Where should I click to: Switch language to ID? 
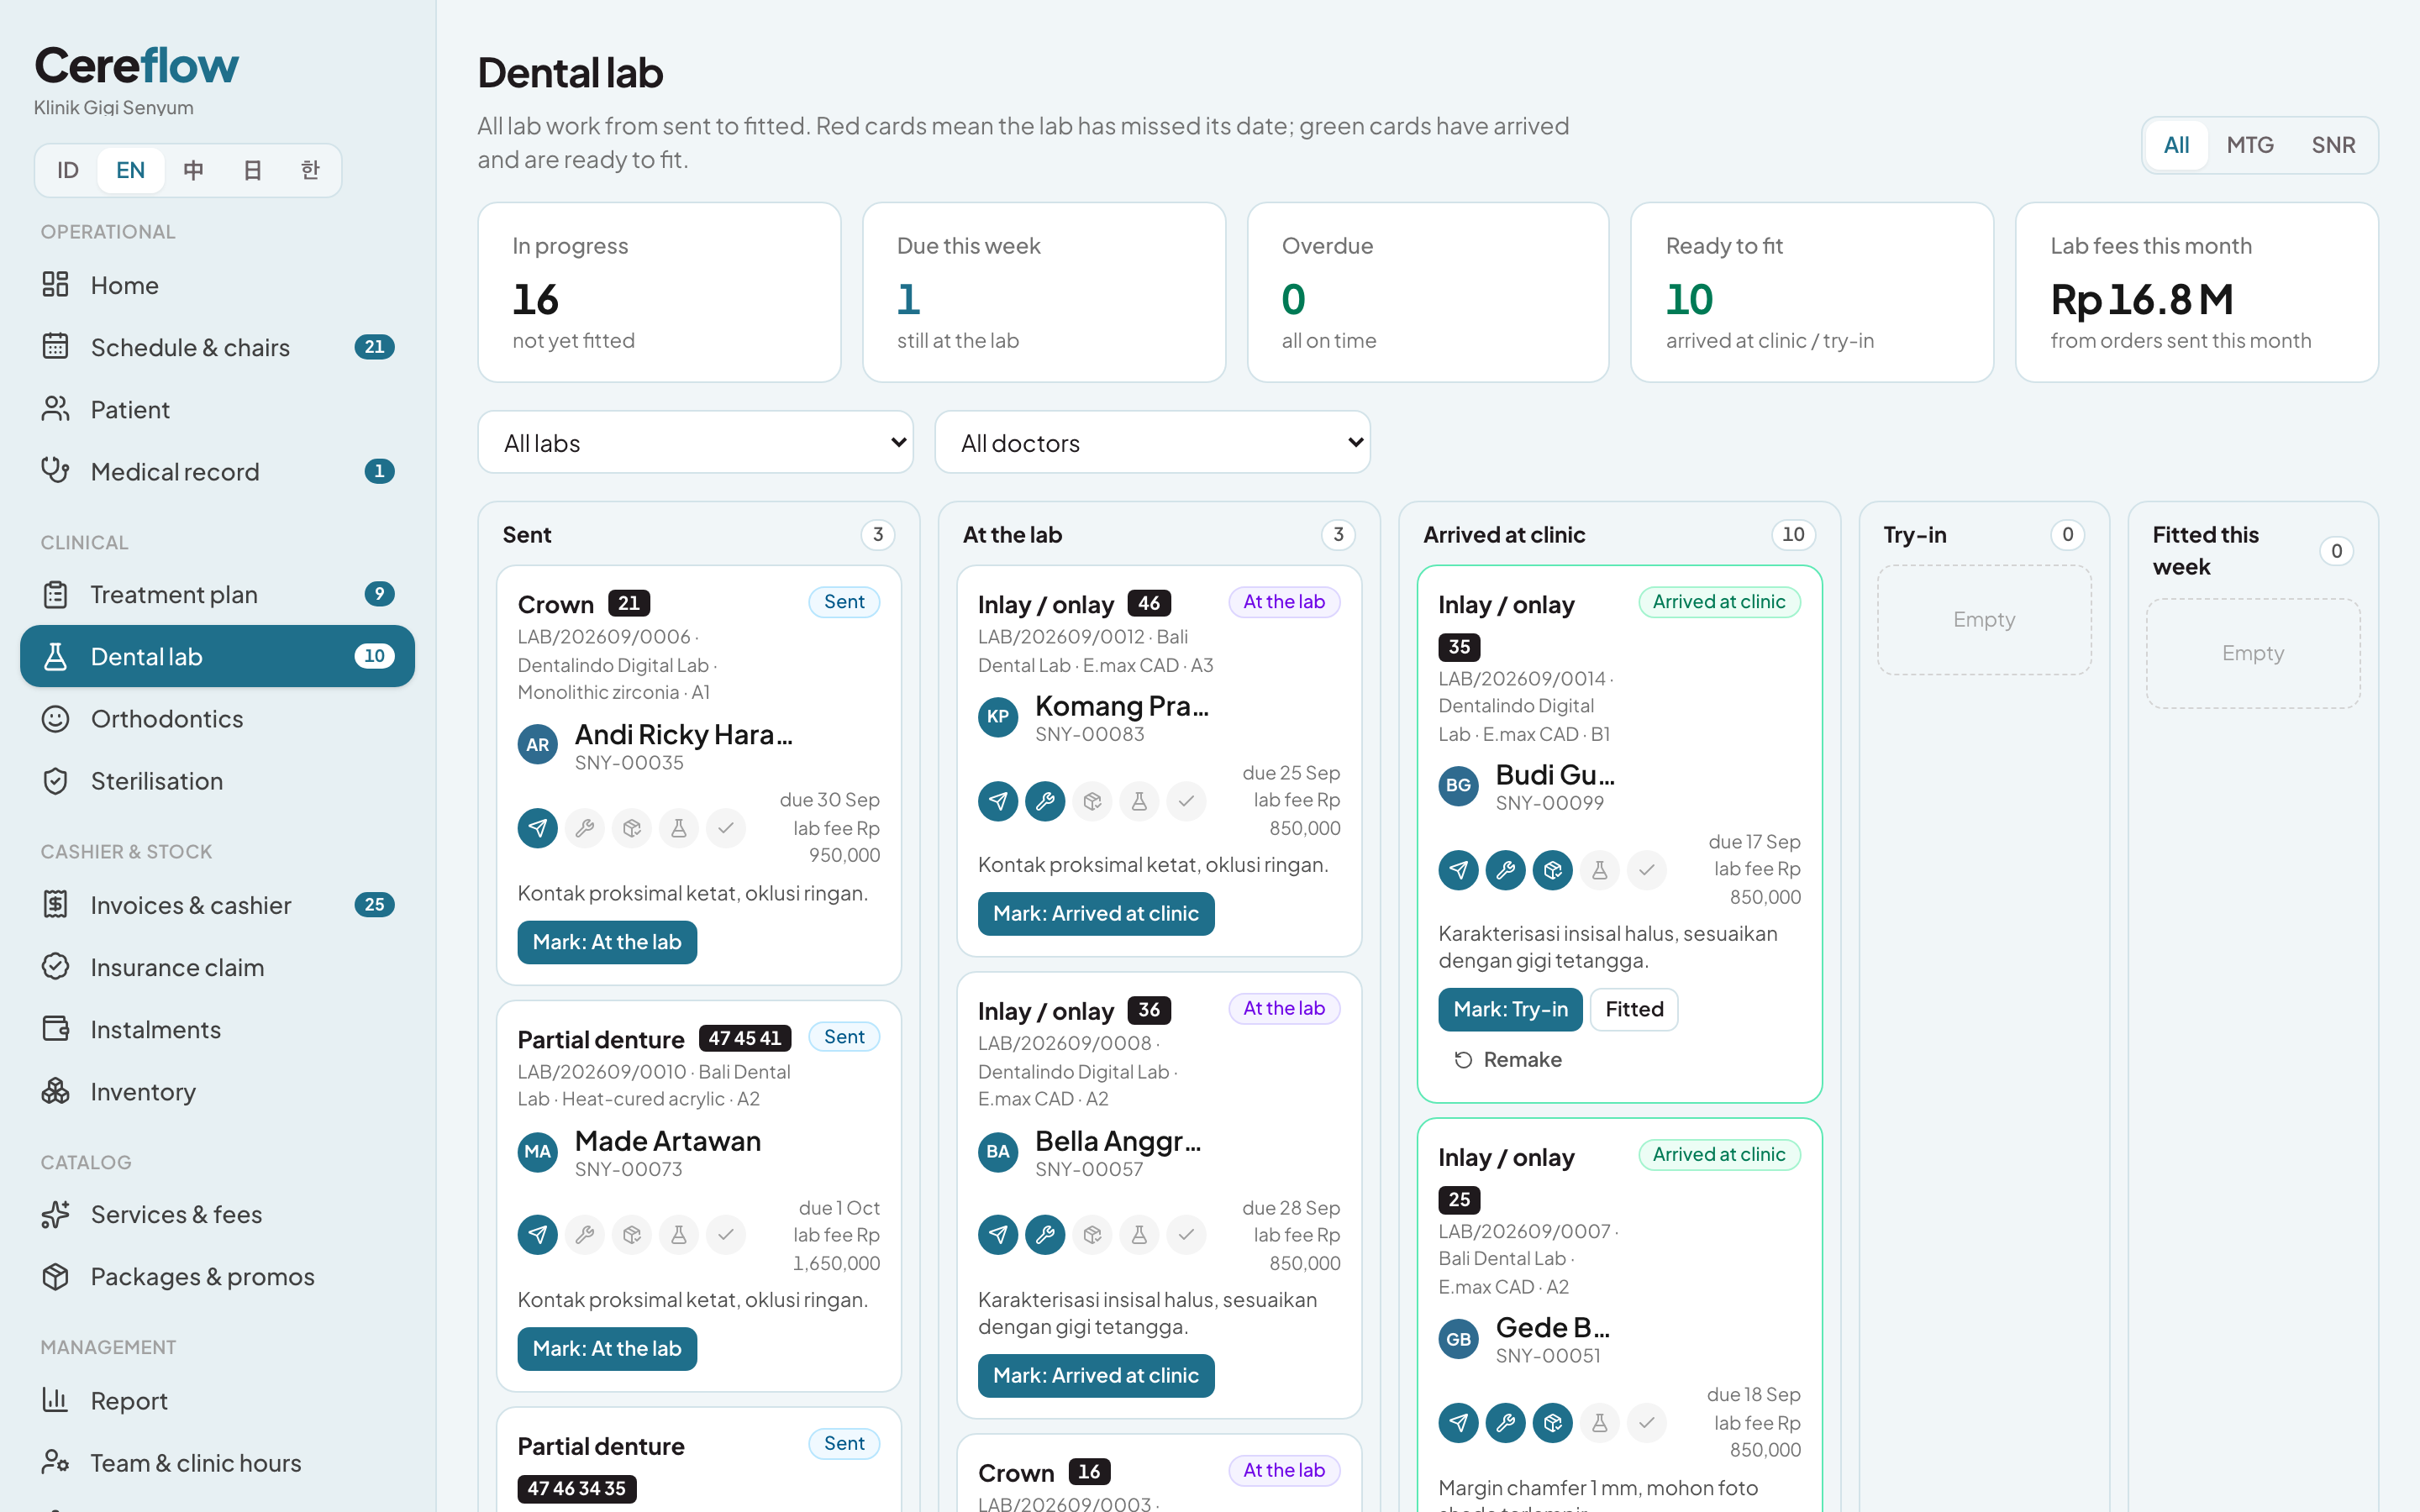pyautogui.click(x=68, y=170)
